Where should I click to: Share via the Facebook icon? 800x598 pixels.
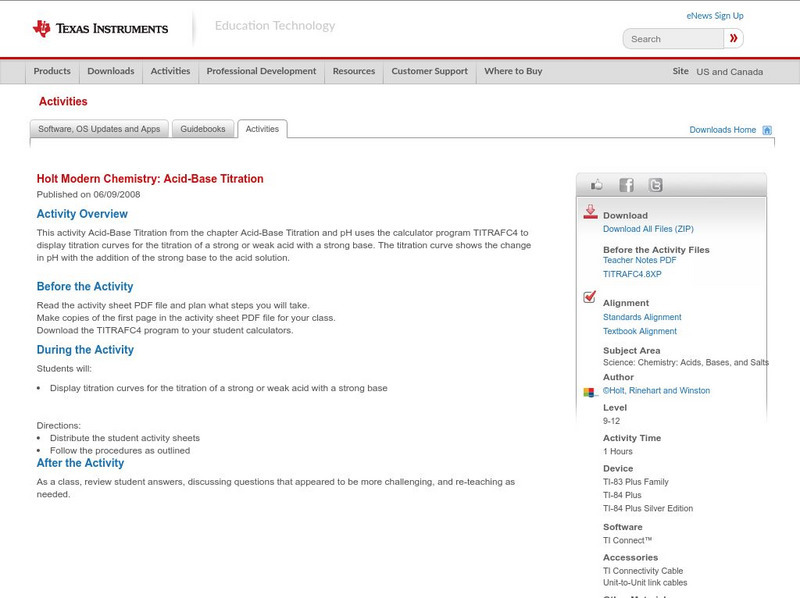coord(626,185)
